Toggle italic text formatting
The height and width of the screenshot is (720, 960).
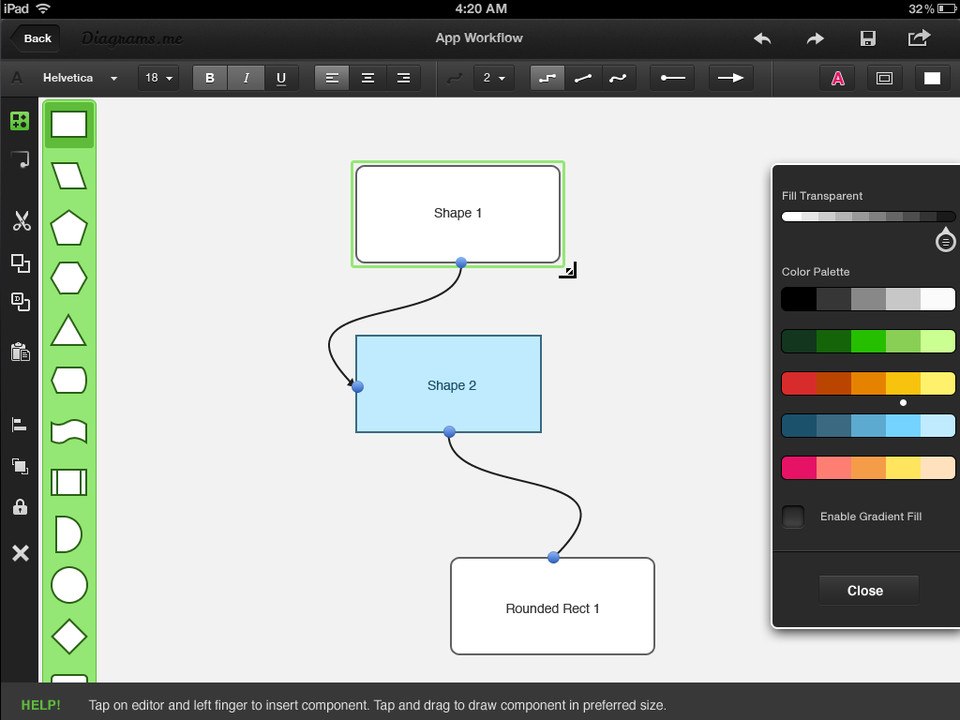coord(246,78)
